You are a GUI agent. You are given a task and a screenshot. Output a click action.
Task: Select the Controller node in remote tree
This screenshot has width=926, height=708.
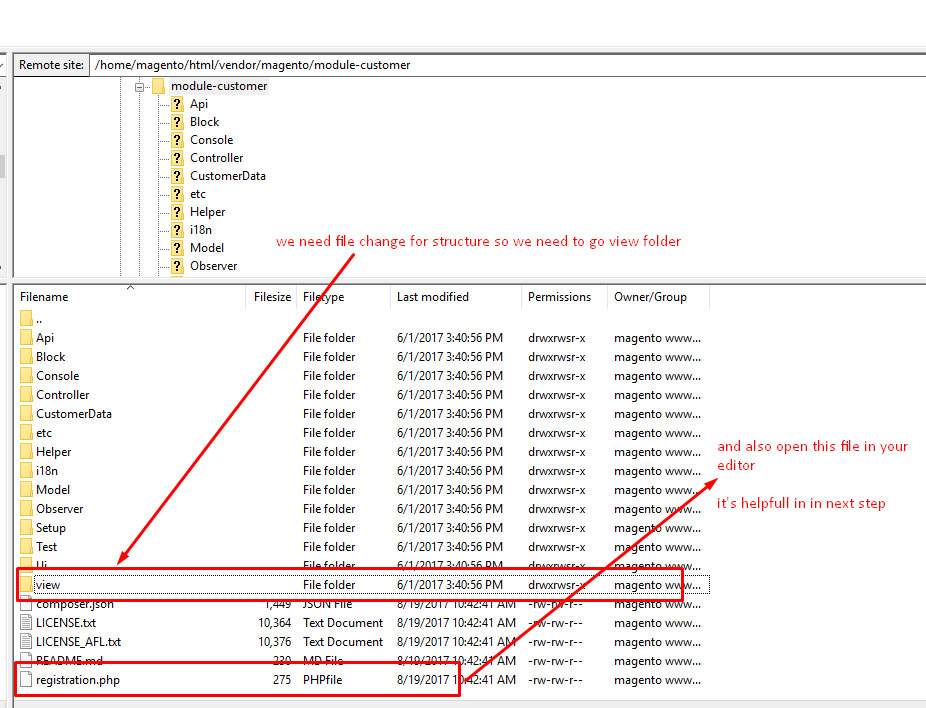(217, 158)
